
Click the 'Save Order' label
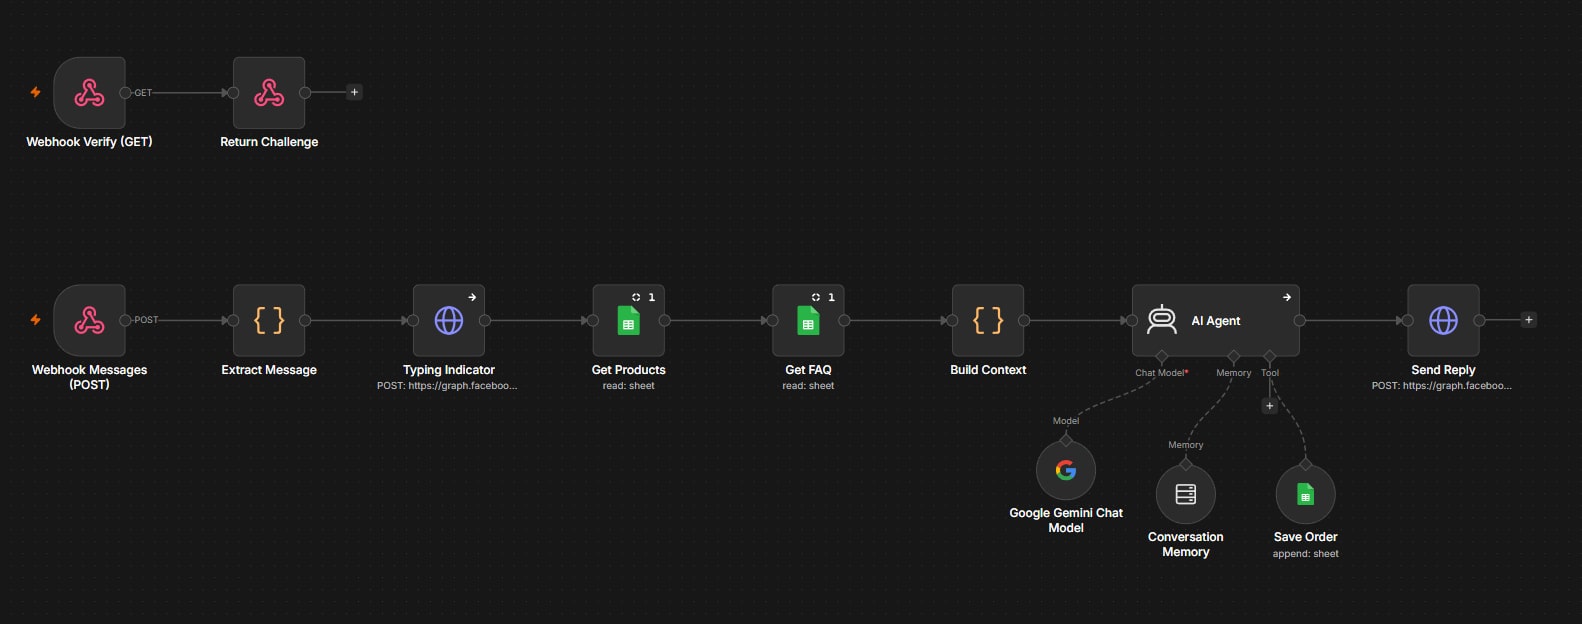coord(1306,537)
